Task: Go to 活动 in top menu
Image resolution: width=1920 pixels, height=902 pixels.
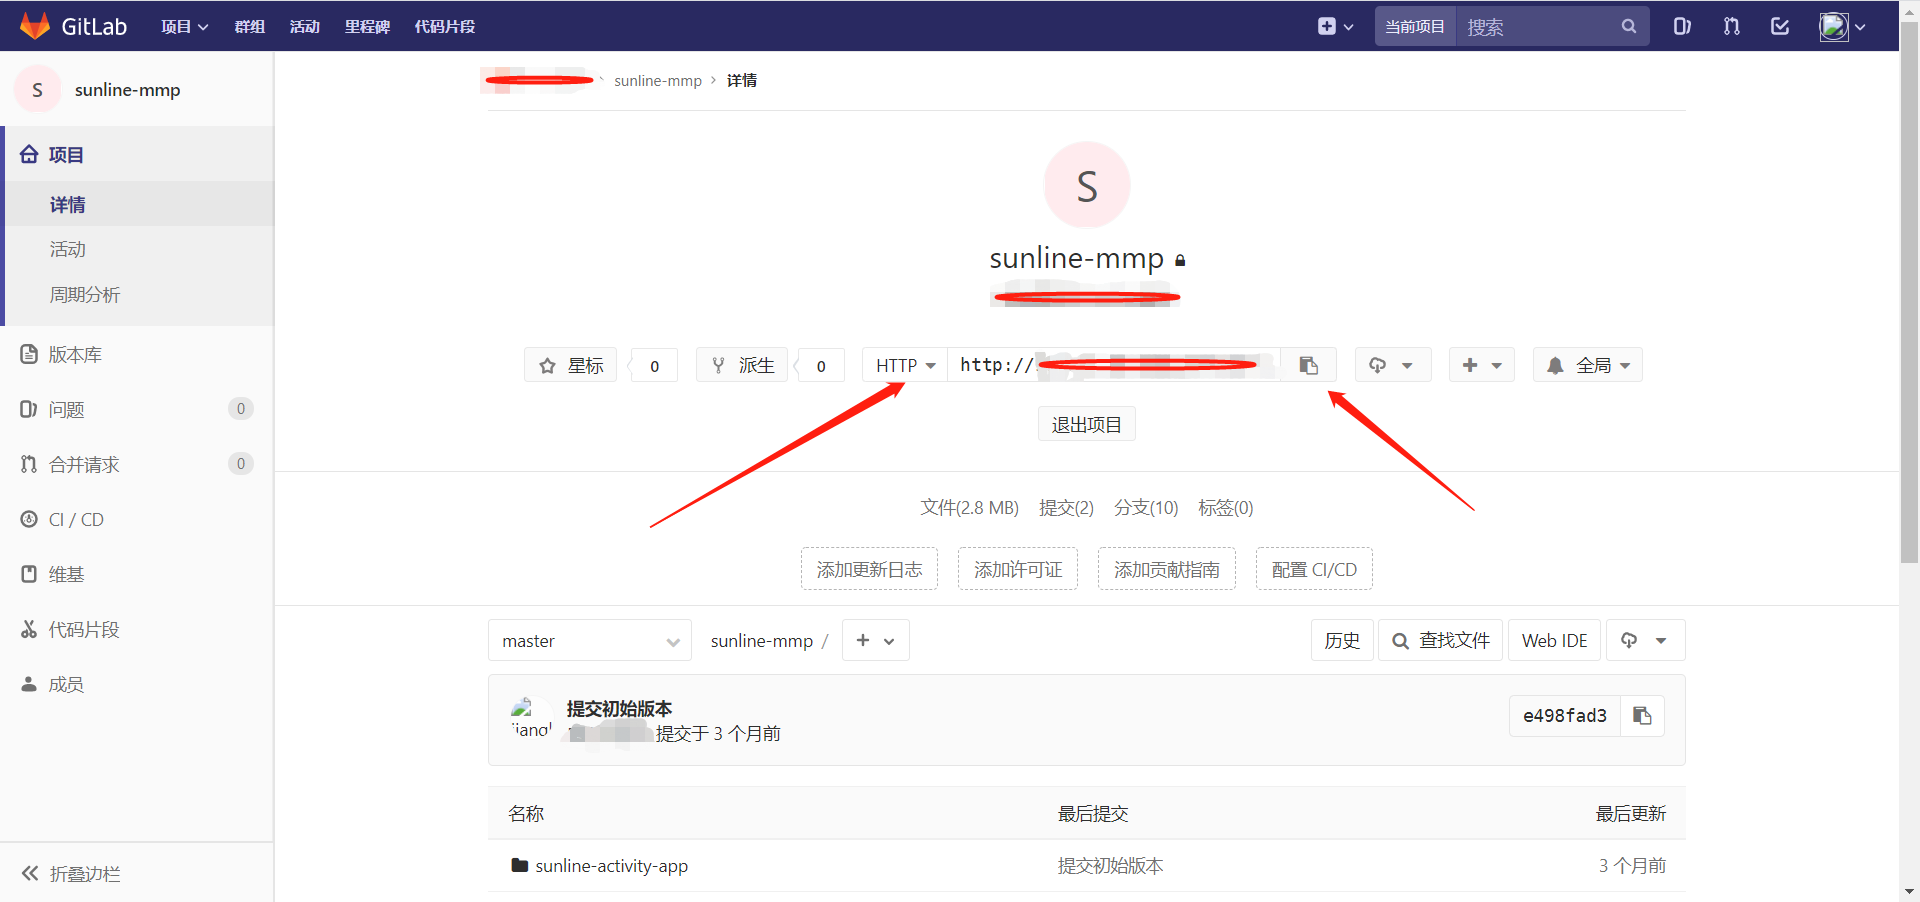Action: (305, 27)
